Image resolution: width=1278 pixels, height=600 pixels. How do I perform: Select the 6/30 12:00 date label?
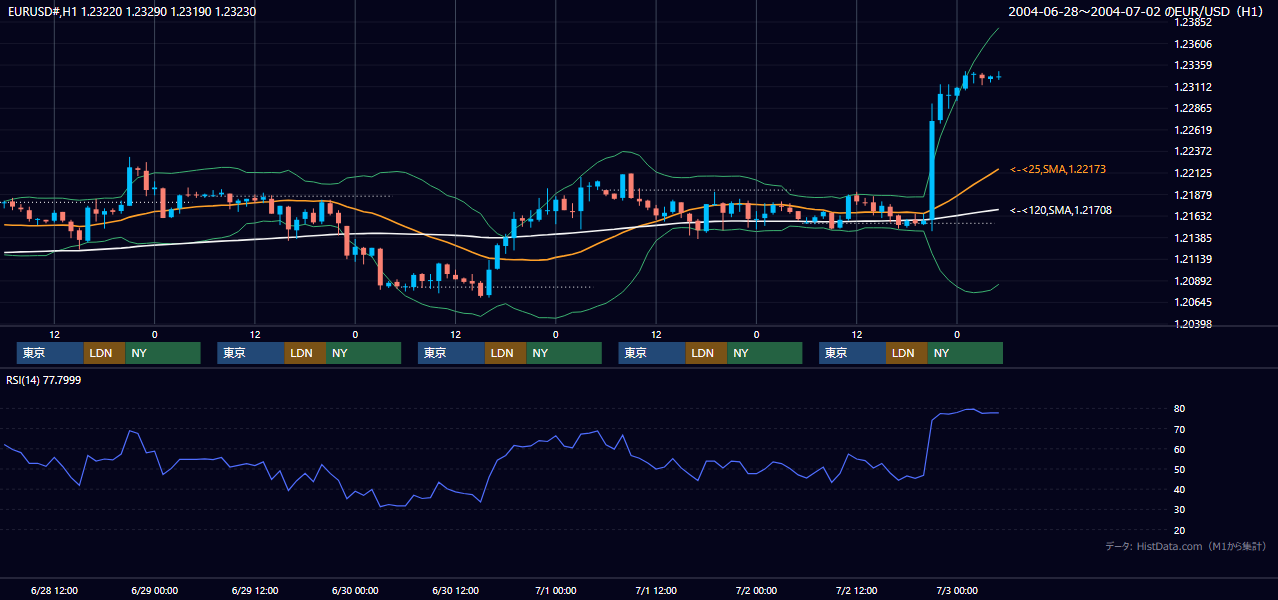(x=456, y=591)
